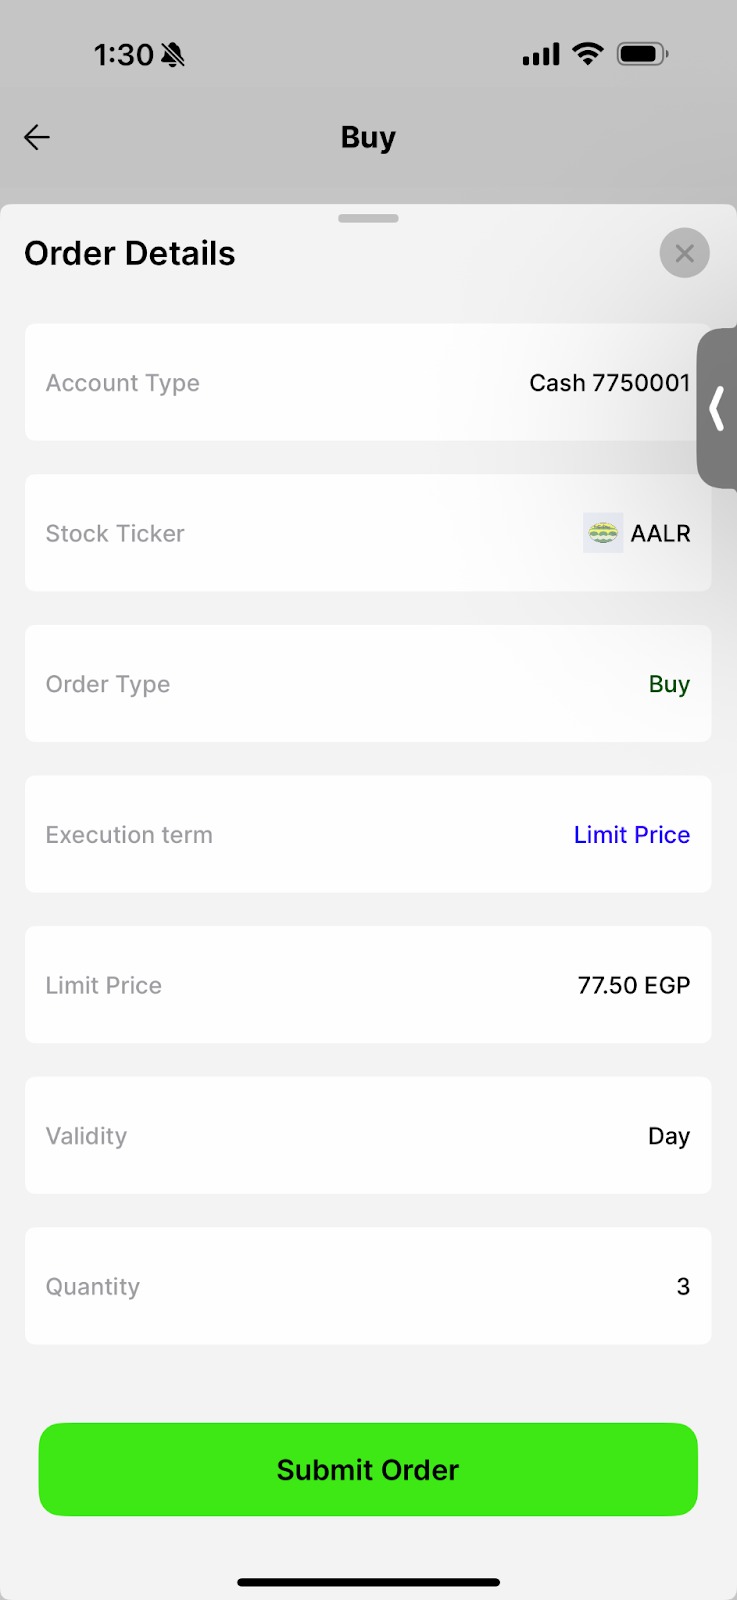Image resolution: width=737 pixels, height=1600 pixels.
Task: Tap the muted bell status icon
Action: point(173,54)
